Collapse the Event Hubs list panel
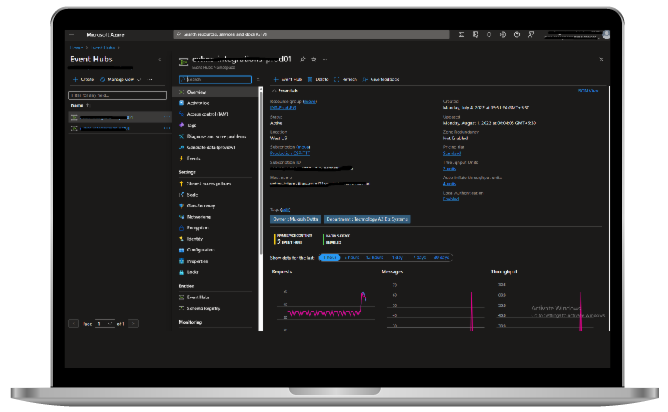This screenshot has width=668, height=412. click(160, 59)
